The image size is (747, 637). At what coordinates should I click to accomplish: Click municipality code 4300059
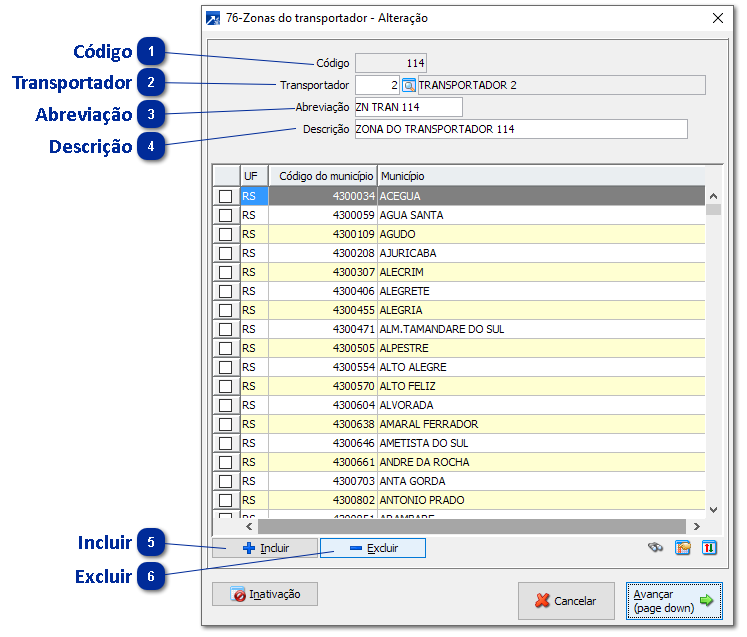coord(323,215)
